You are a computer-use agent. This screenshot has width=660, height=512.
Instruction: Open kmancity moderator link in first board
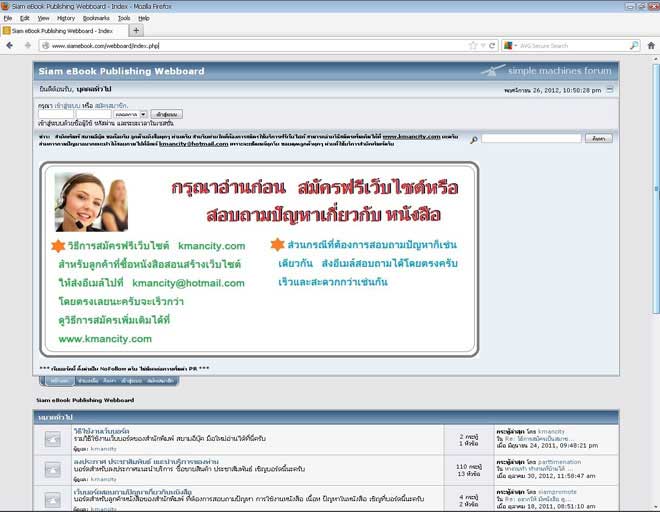pyautogui.click(x=104, y=449)
